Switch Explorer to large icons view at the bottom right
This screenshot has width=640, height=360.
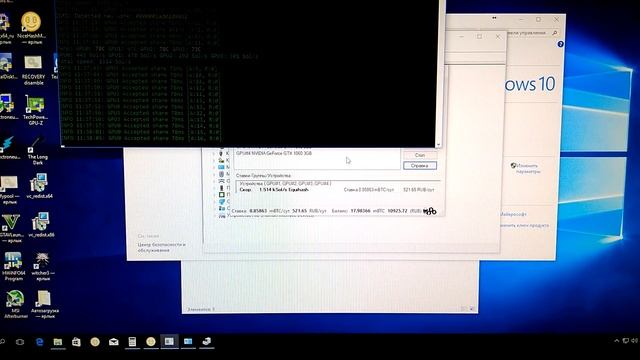(471, 309)
